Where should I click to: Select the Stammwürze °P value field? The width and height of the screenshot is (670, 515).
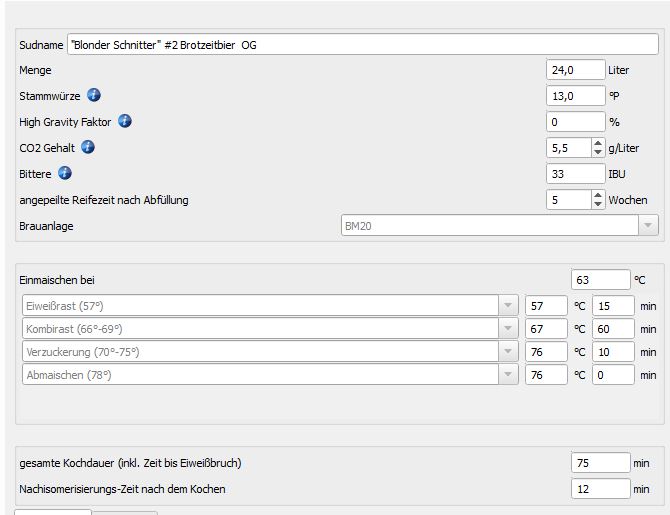pos(575,96)
